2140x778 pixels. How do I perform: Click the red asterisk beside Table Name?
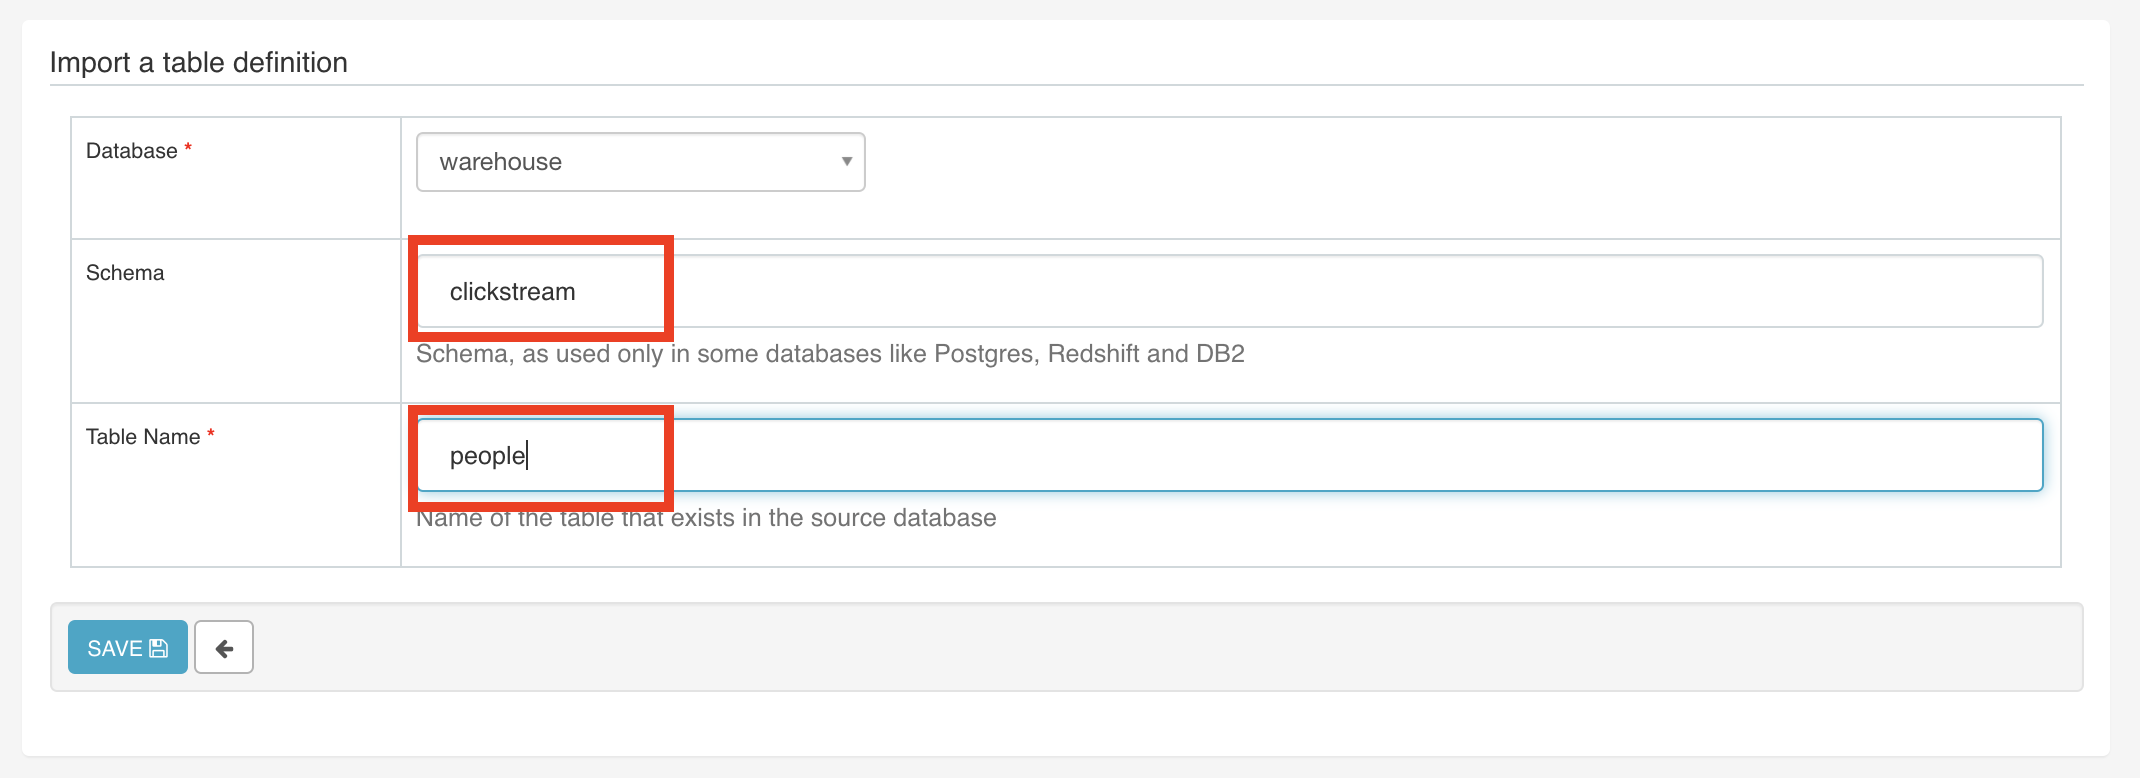coord(211,434)
